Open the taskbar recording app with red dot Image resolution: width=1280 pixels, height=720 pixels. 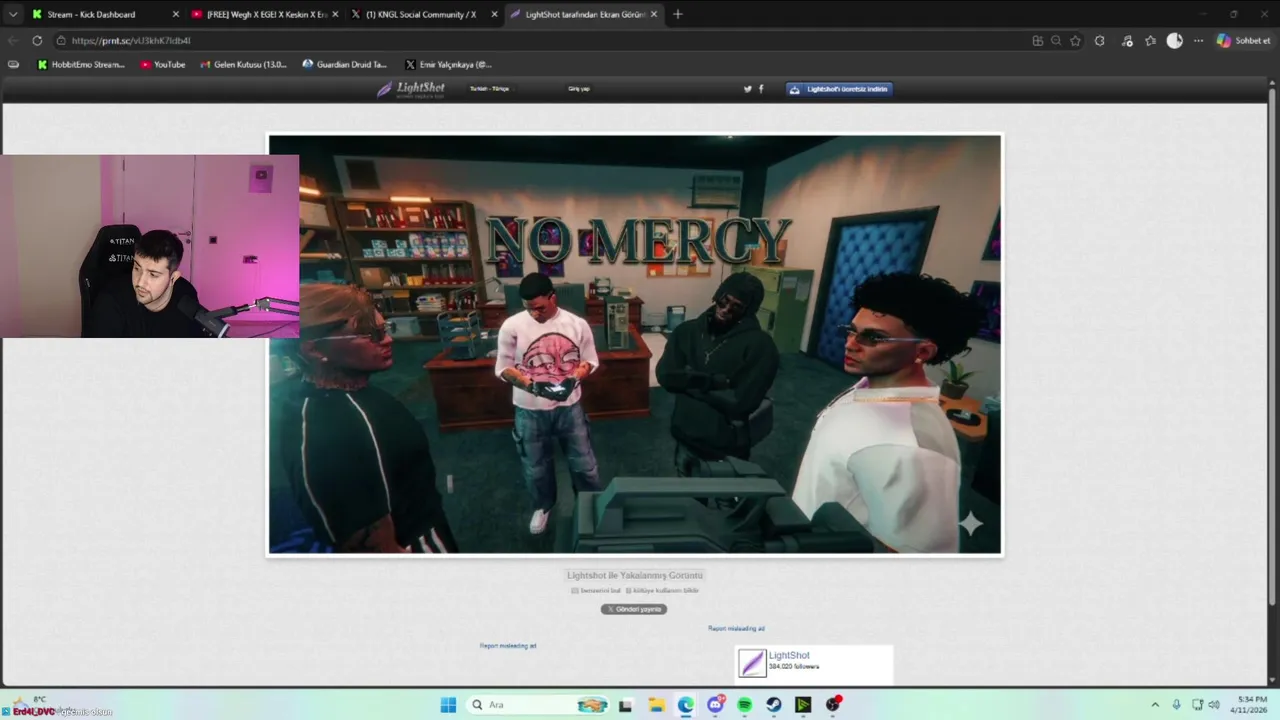tap(833, 705)
